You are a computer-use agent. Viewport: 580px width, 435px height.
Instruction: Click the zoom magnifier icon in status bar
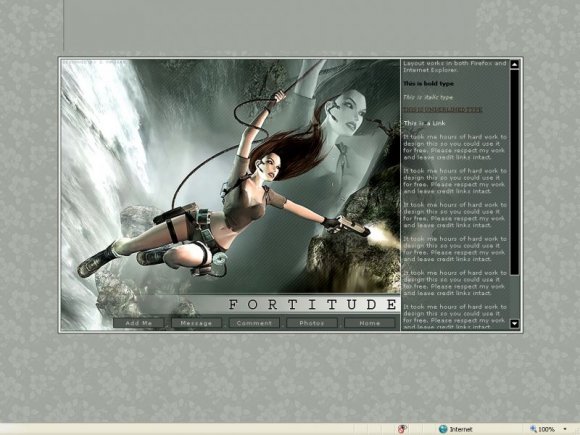pos(533,429)
